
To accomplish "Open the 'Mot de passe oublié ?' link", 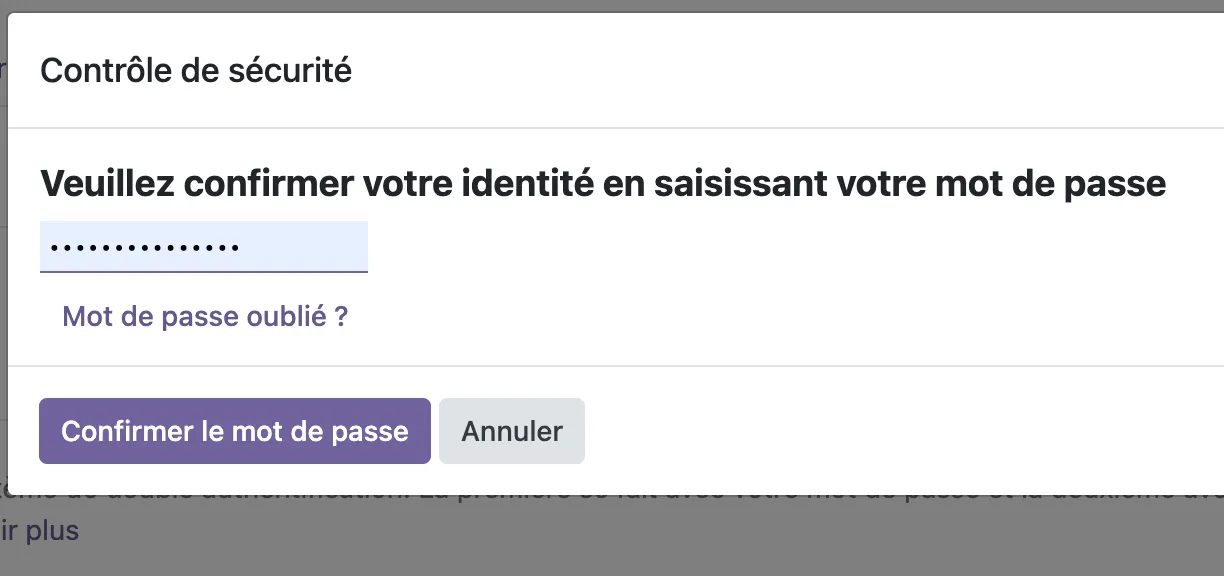I will coord(205,317).
